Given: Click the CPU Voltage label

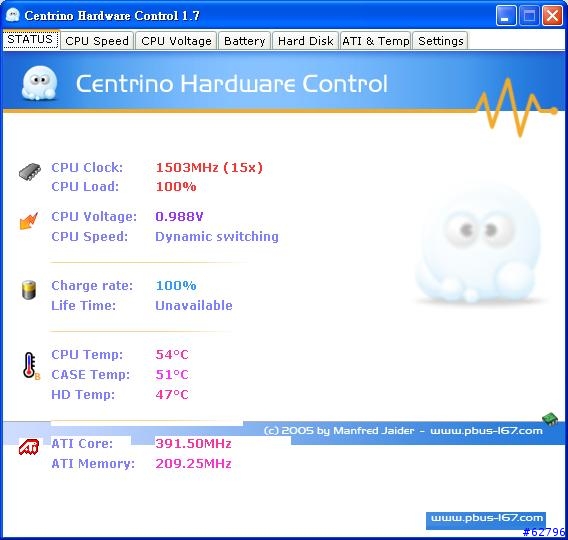Looking at the screenshot, I should 94,217.
